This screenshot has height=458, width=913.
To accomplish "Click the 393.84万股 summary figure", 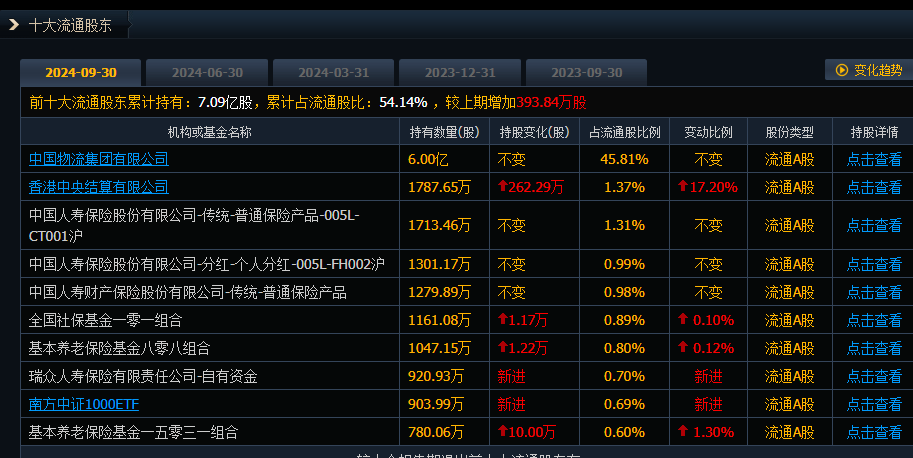I will point(551,102).
